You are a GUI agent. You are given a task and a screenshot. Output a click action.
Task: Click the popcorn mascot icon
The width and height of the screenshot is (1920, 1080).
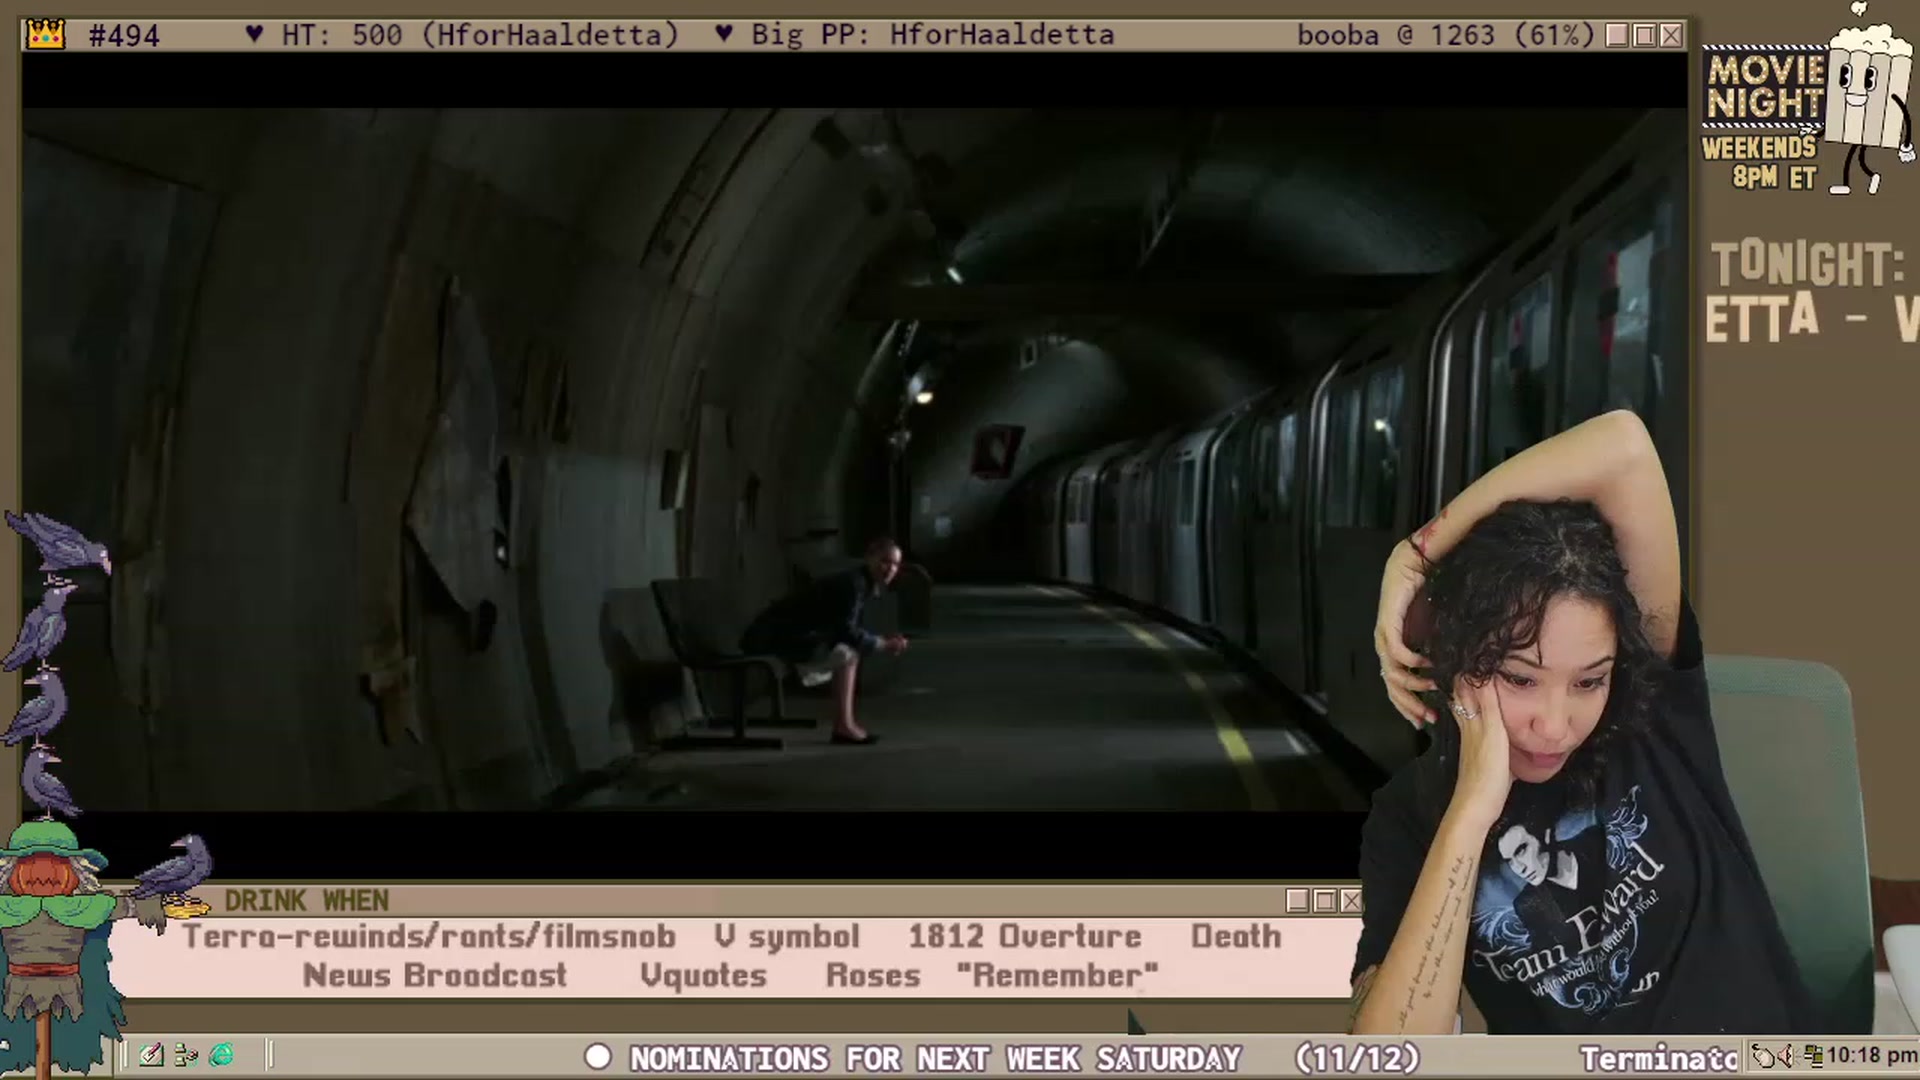[1870, 100]
